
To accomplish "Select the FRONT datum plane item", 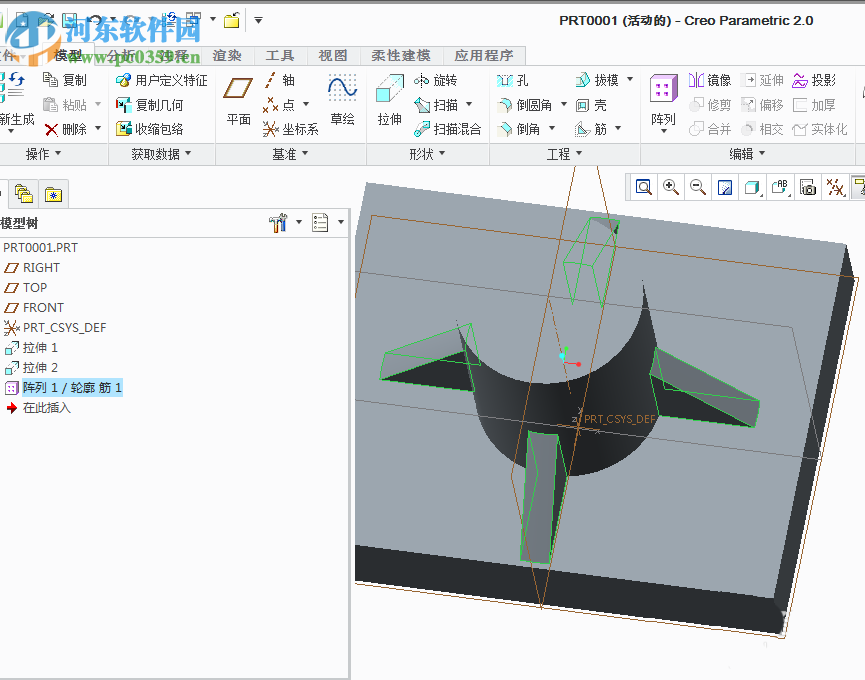I will click(x=42, y=307).
